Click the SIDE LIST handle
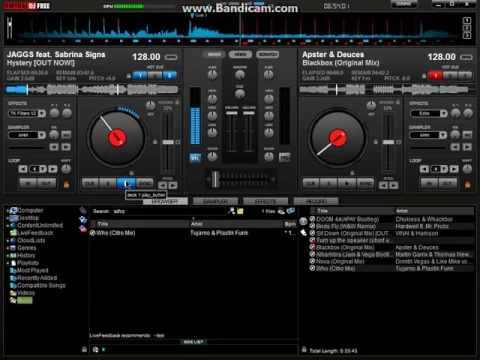The height and width of the screenshot is (360, 480). coord(194,342)
